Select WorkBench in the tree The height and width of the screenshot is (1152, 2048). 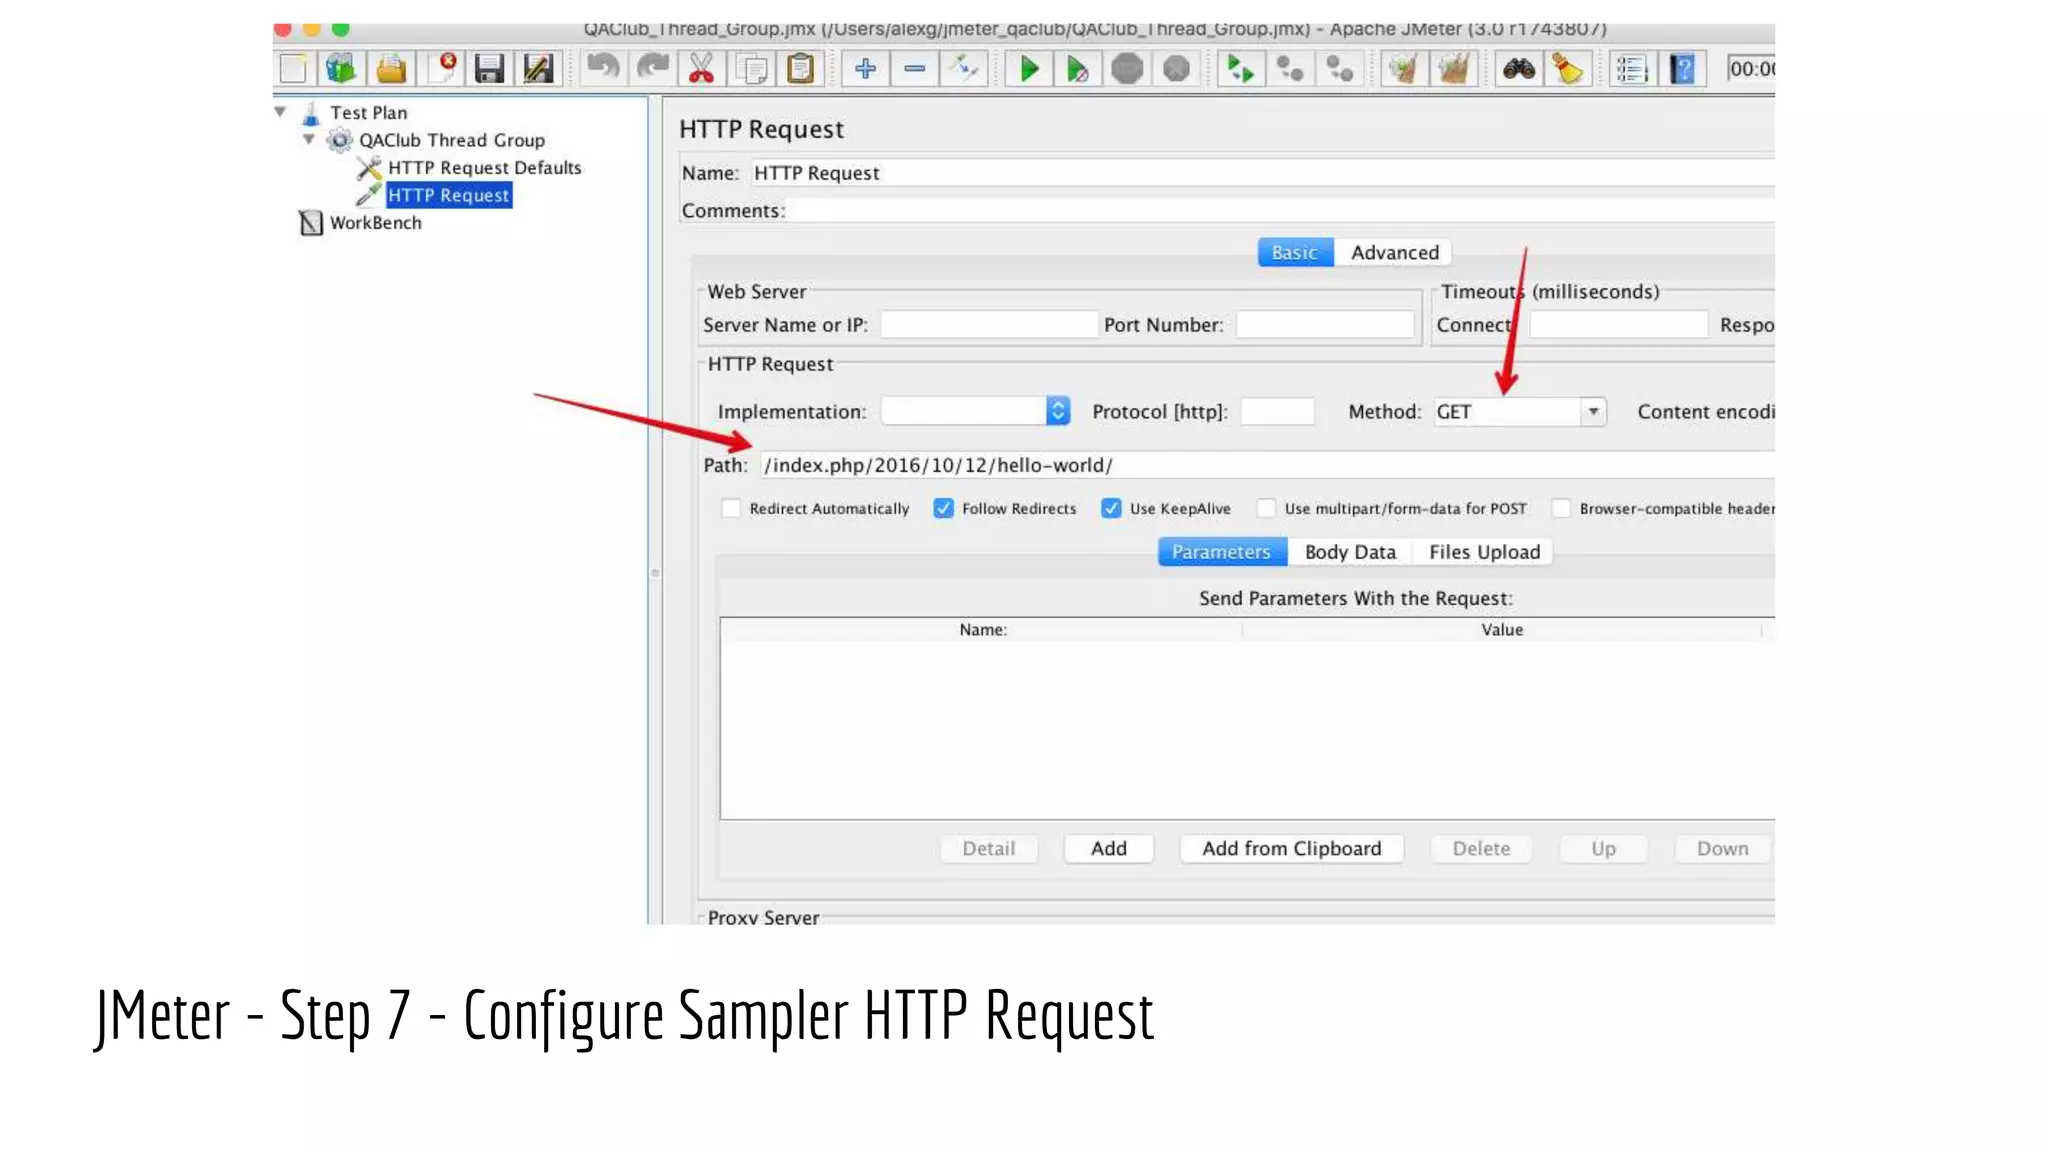click(375, 223)
